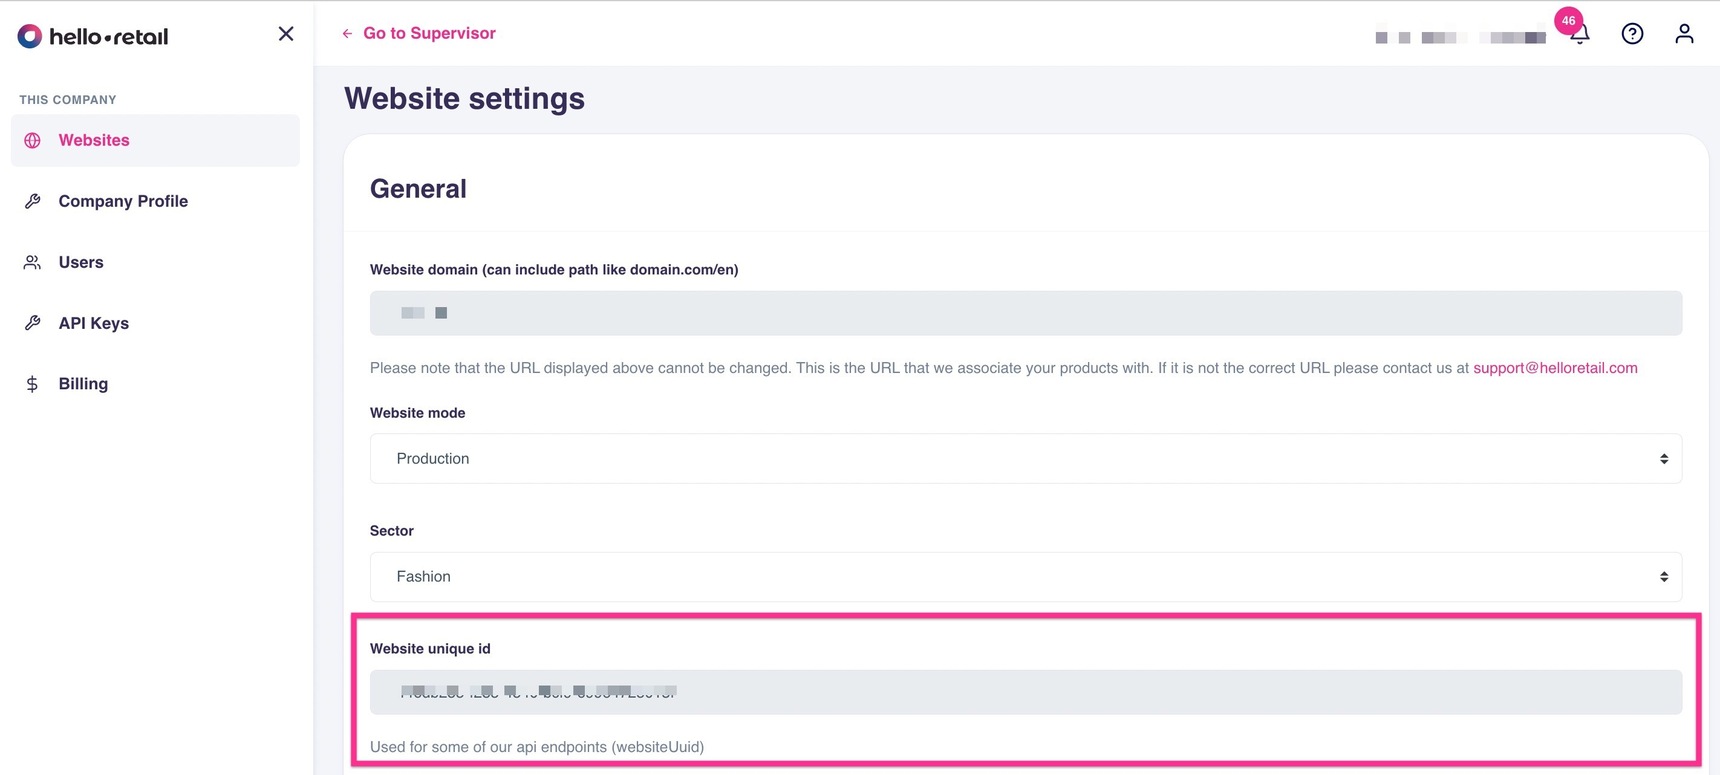Click the support@helloretail.com email link
1720x775 pixels.
tap(1555, 368)
